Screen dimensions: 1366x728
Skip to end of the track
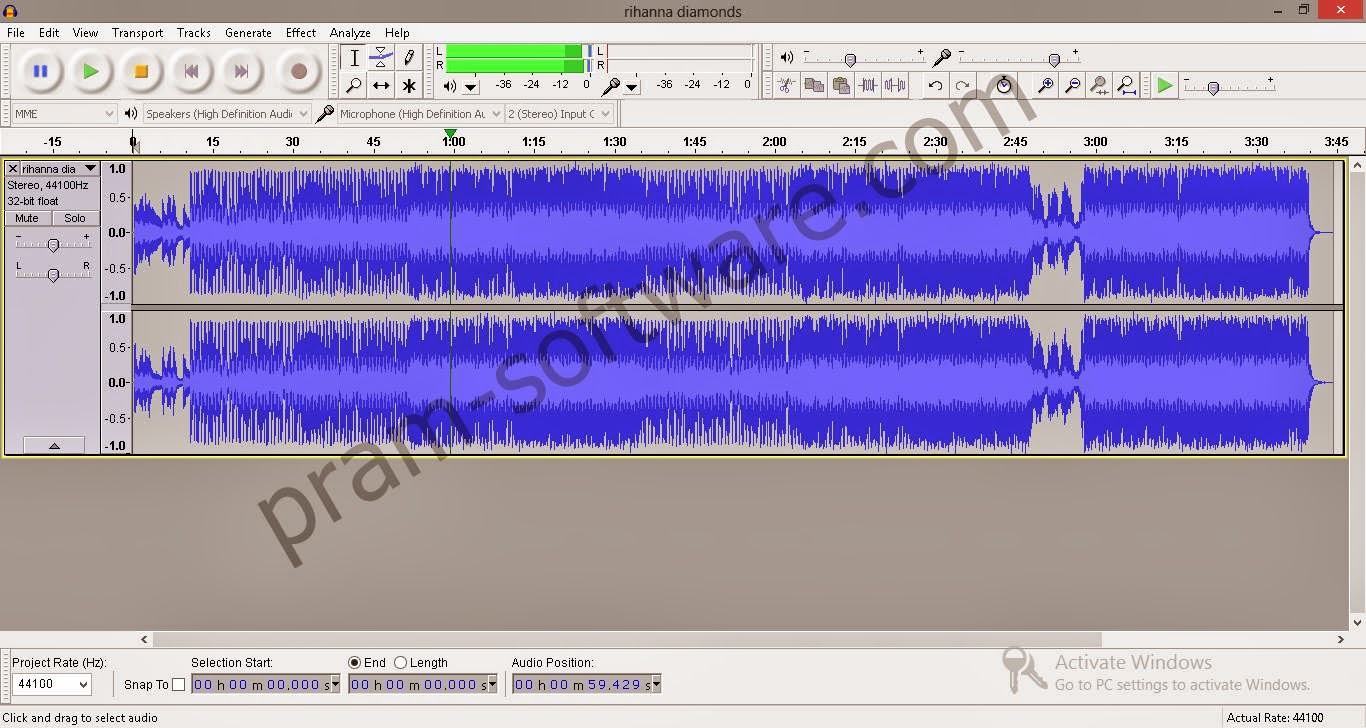[x=241, y=71]
